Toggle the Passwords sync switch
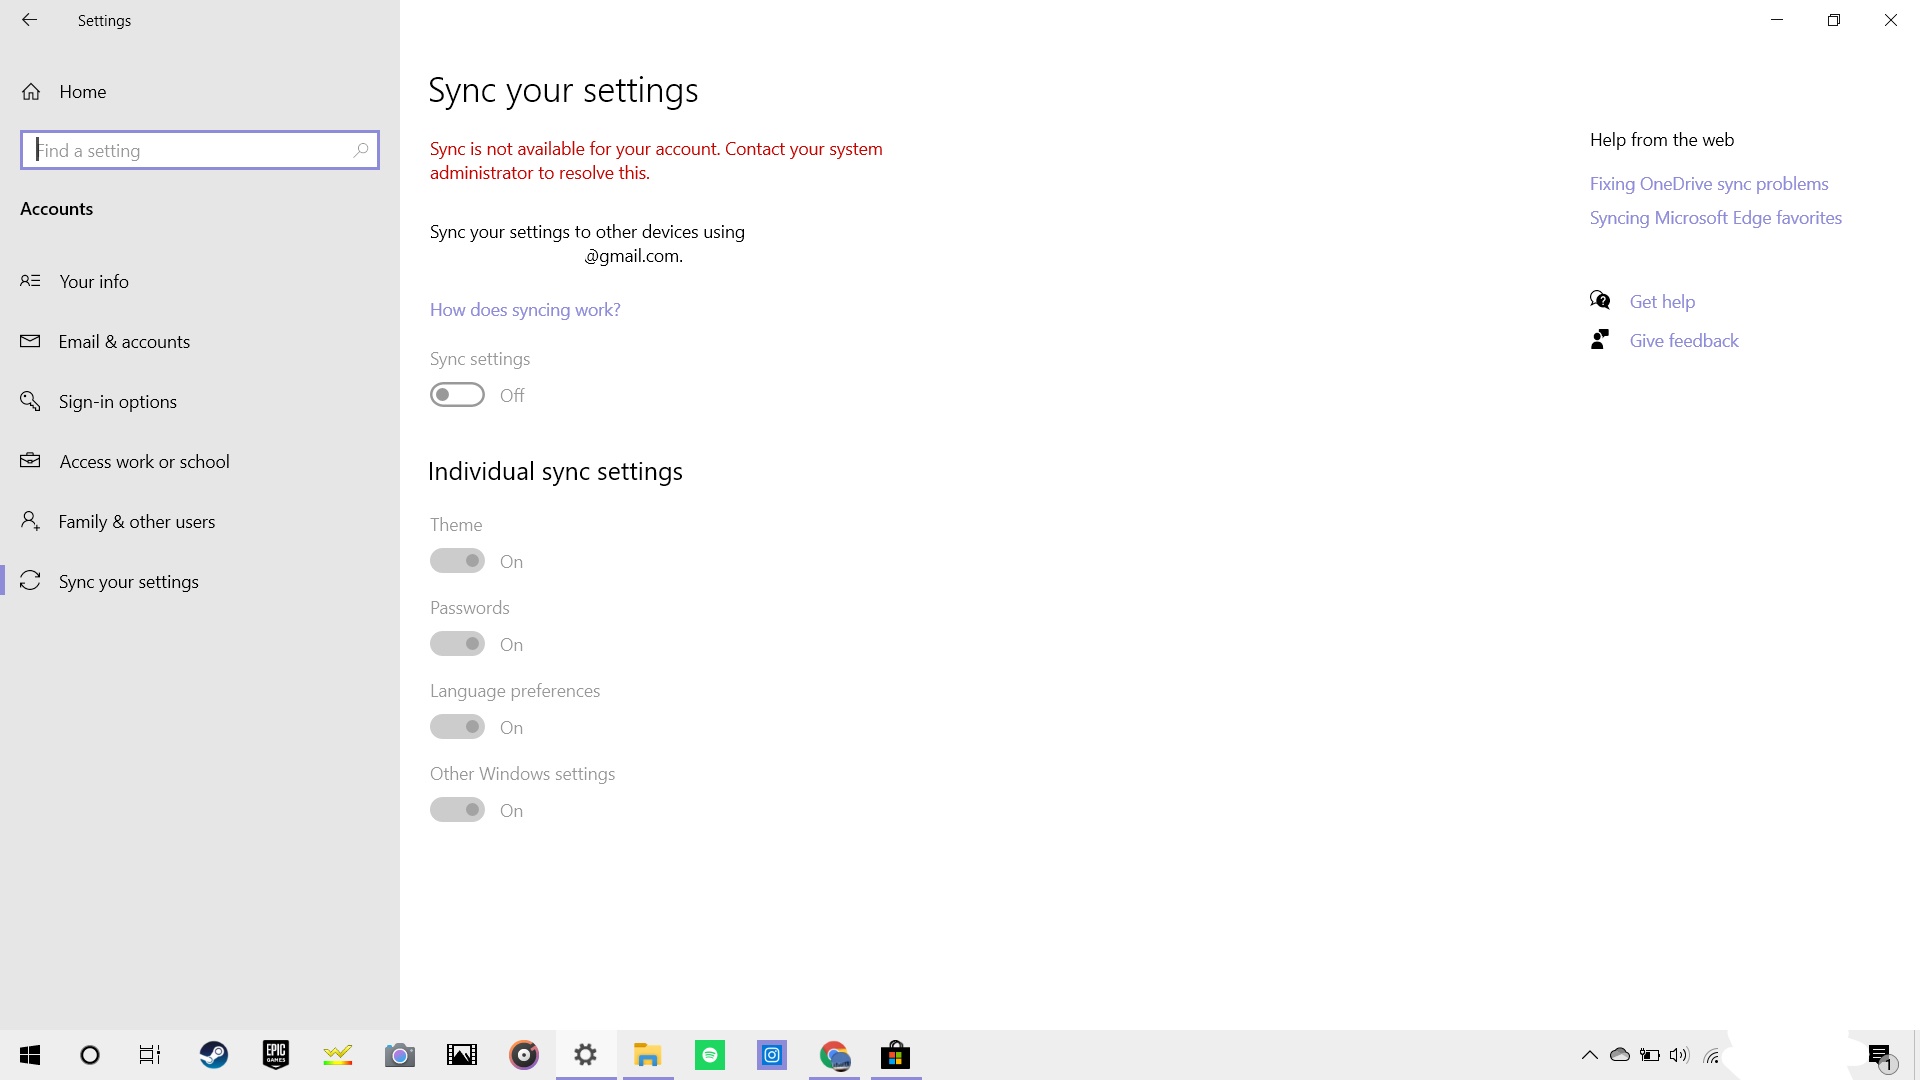The width and height of the screenshot is (1920, 1080). click(457, 644)
